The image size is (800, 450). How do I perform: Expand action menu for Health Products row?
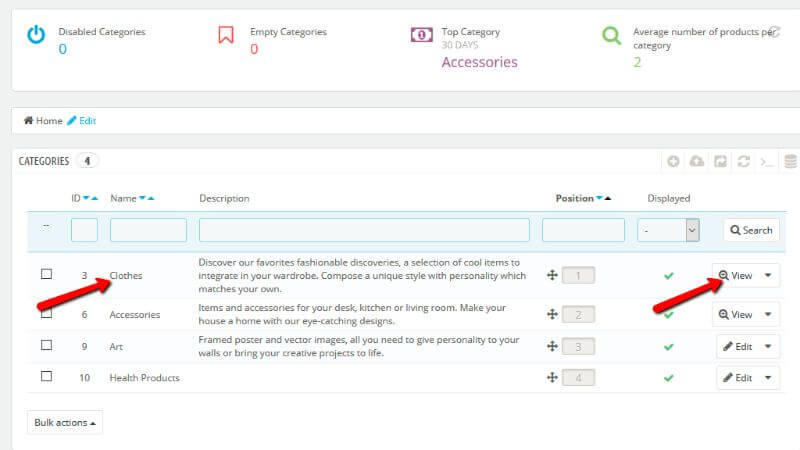click(768, 378)
